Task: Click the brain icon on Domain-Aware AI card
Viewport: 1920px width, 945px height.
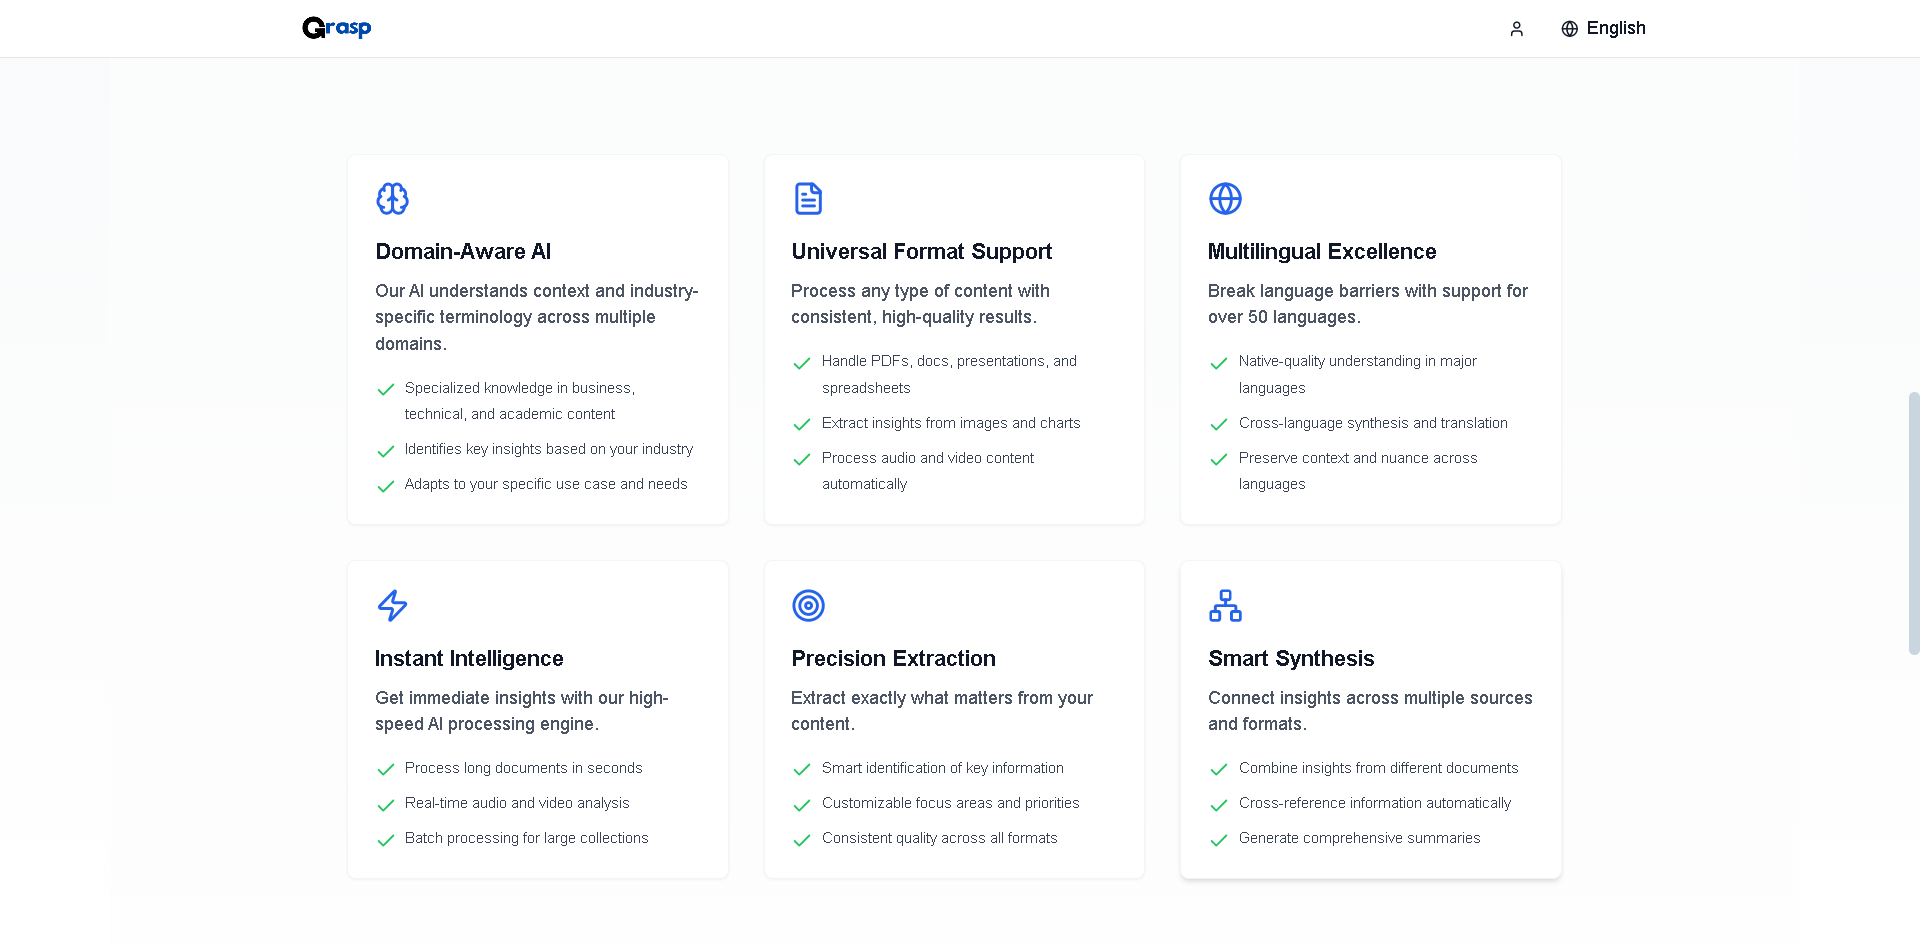Action: click(x=392, y=199)
